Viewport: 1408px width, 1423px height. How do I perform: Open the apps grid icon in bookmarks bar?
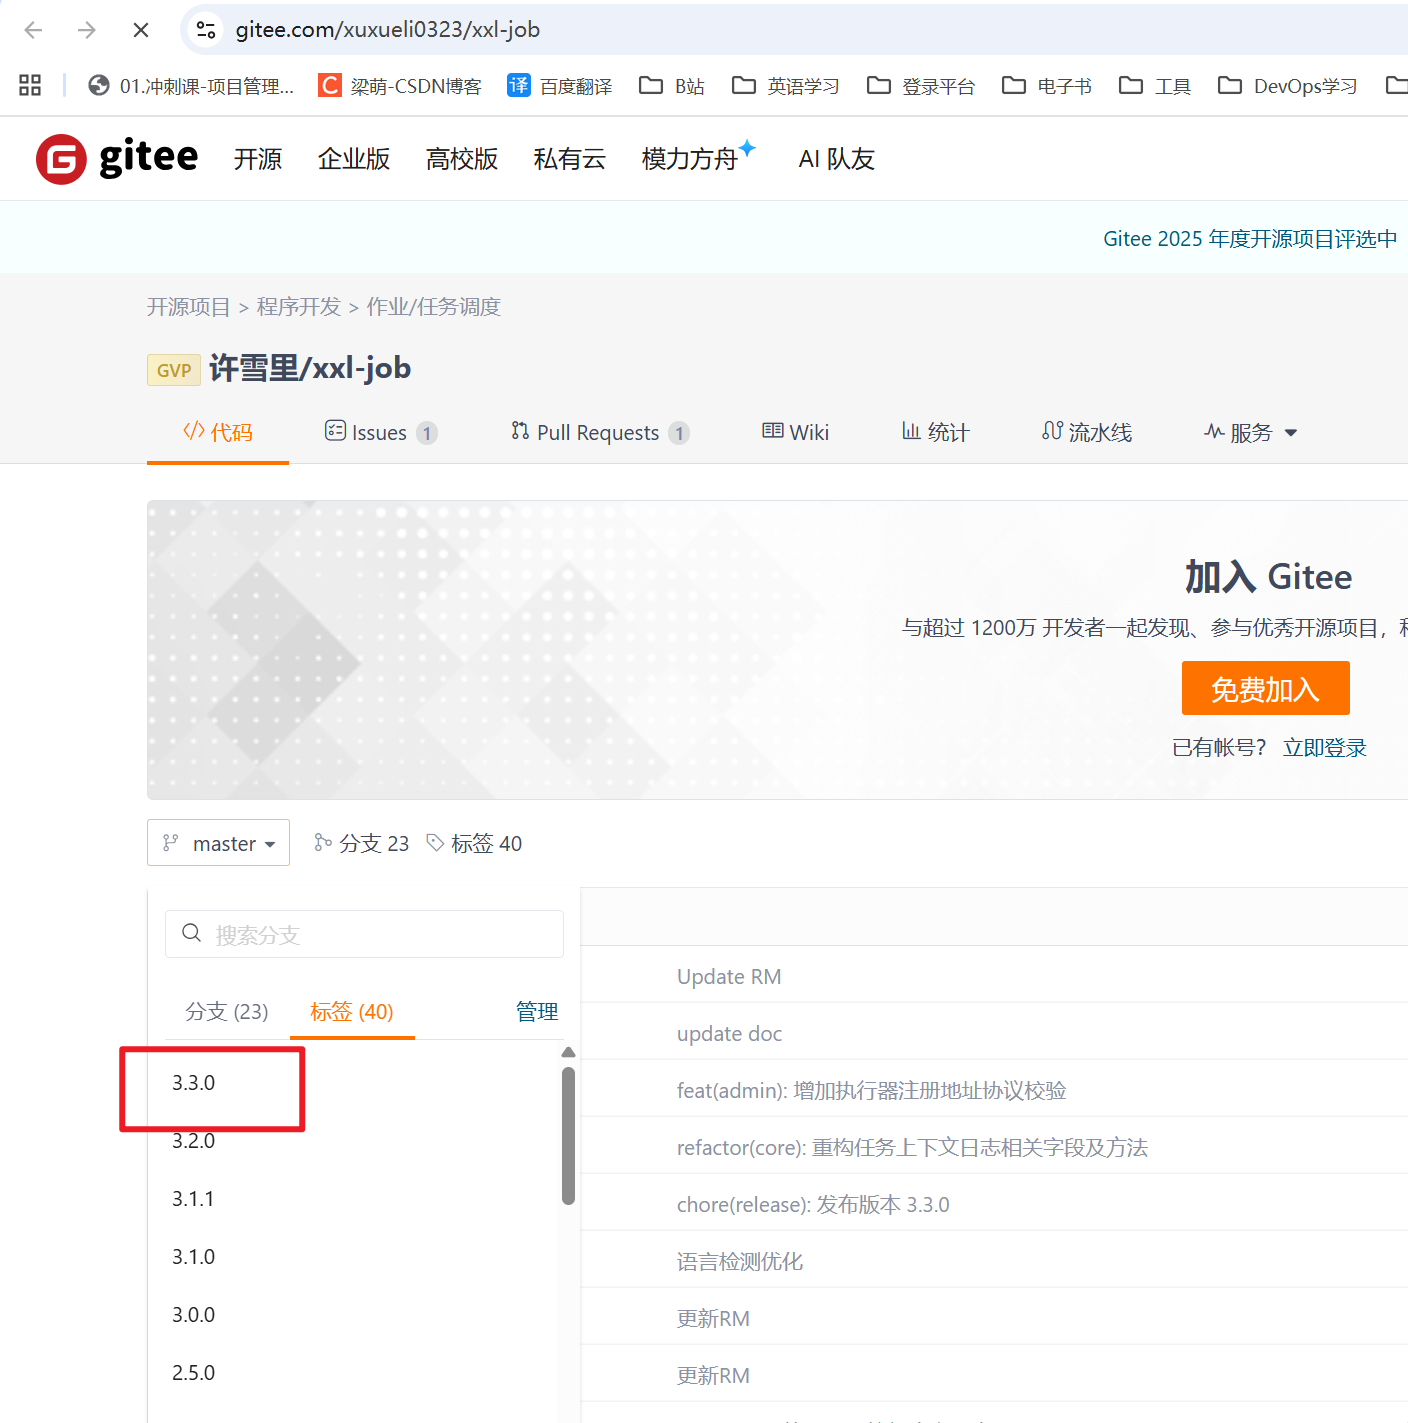30,86
